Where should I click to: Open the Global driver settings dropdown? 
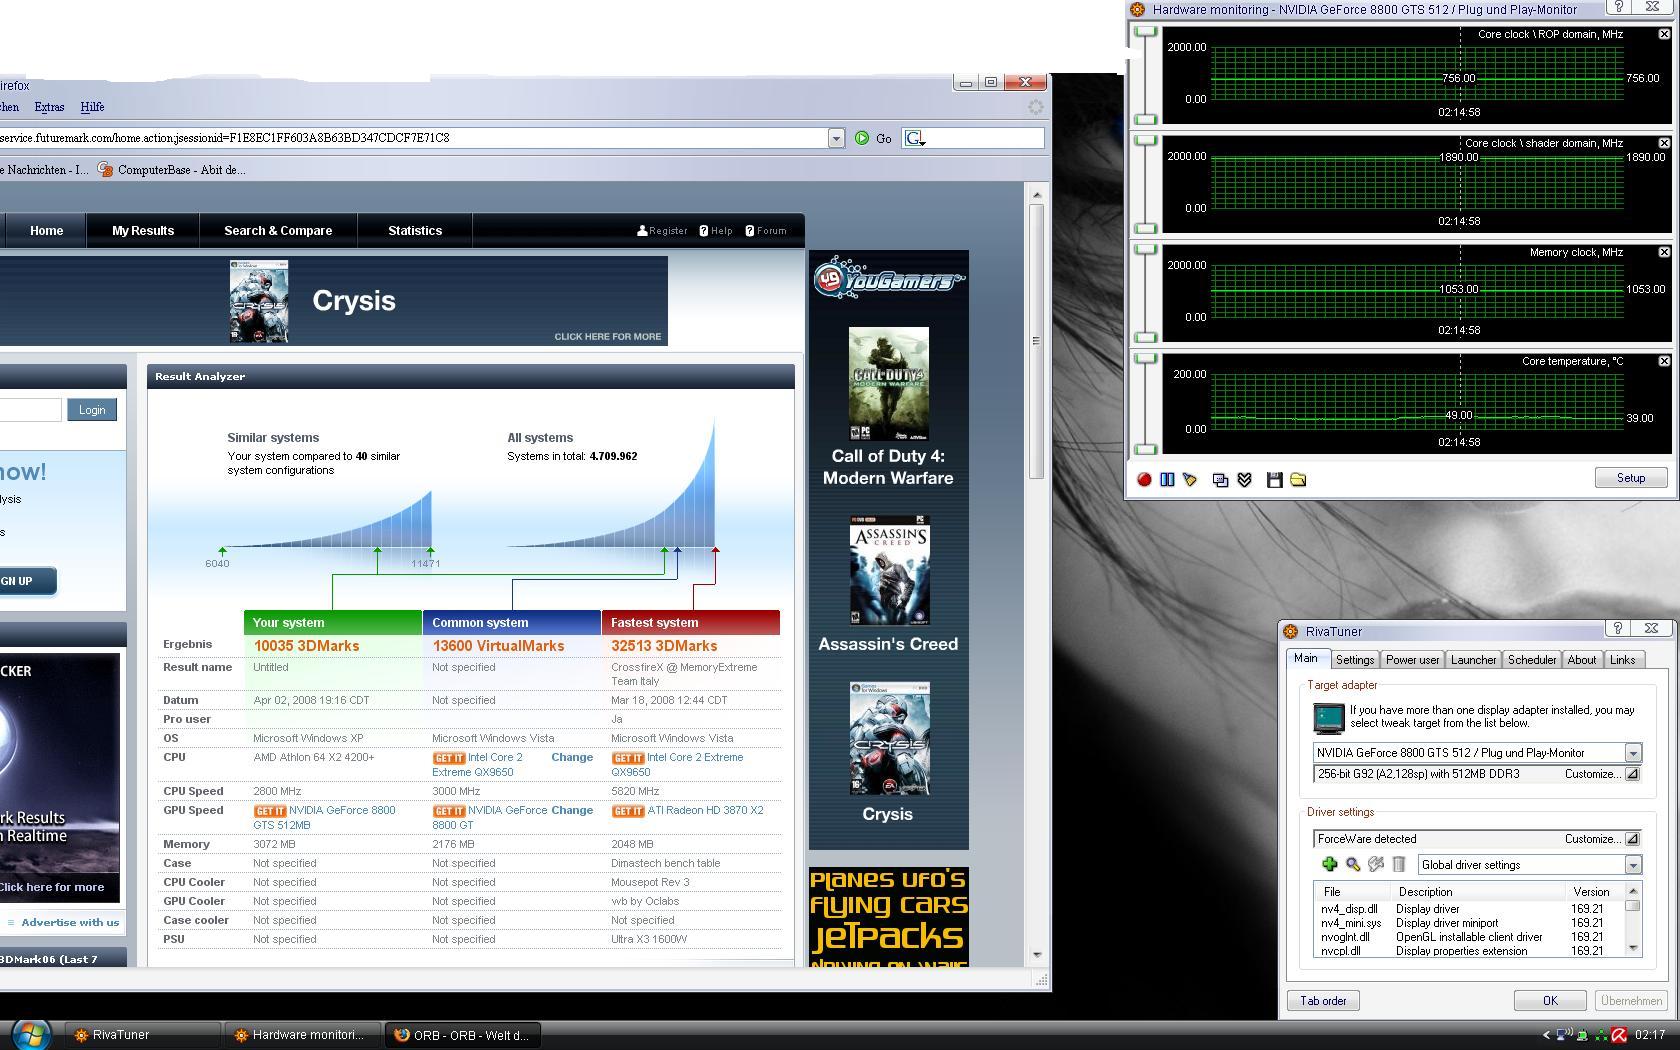click(x=1633, y=865)
